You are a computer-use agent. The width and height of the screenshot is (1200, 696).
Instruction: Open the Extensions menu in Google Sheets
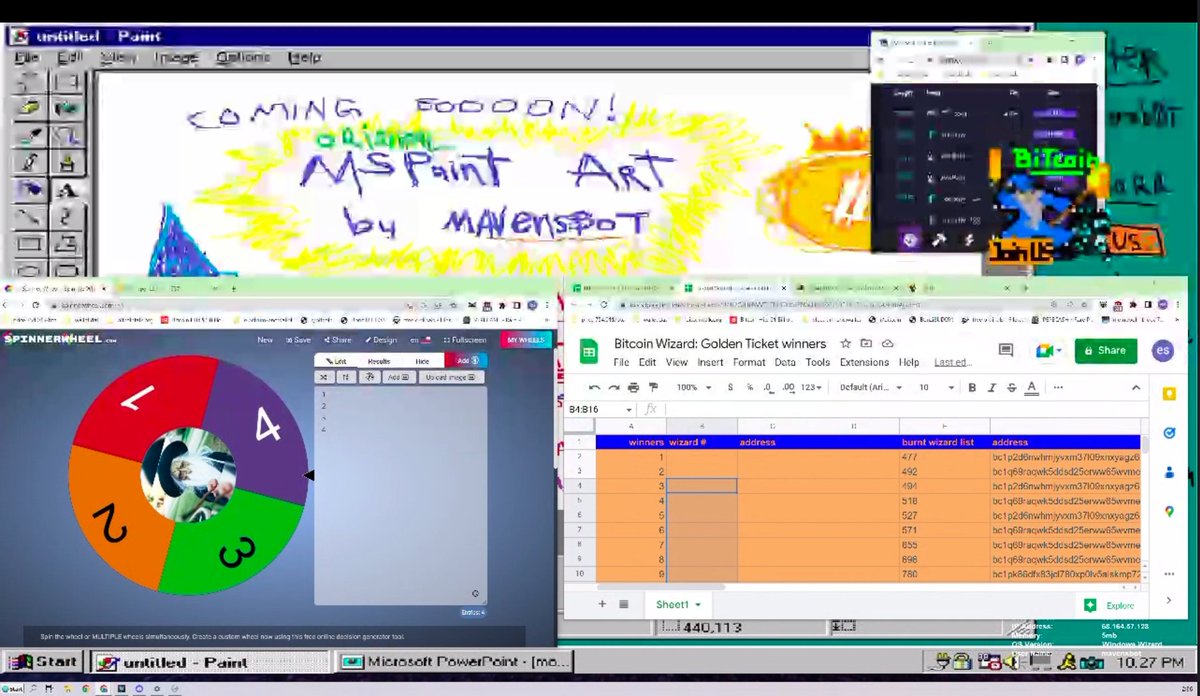pos(863,362)
